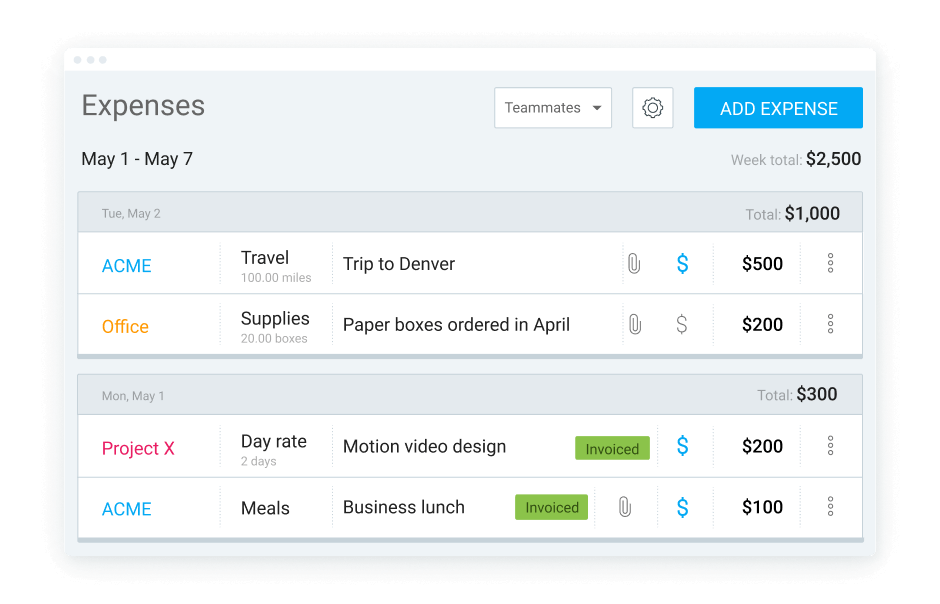Click the May 1 - May 7 date range
This screenshot has width=940, height=604.
[x=137, y=159]
